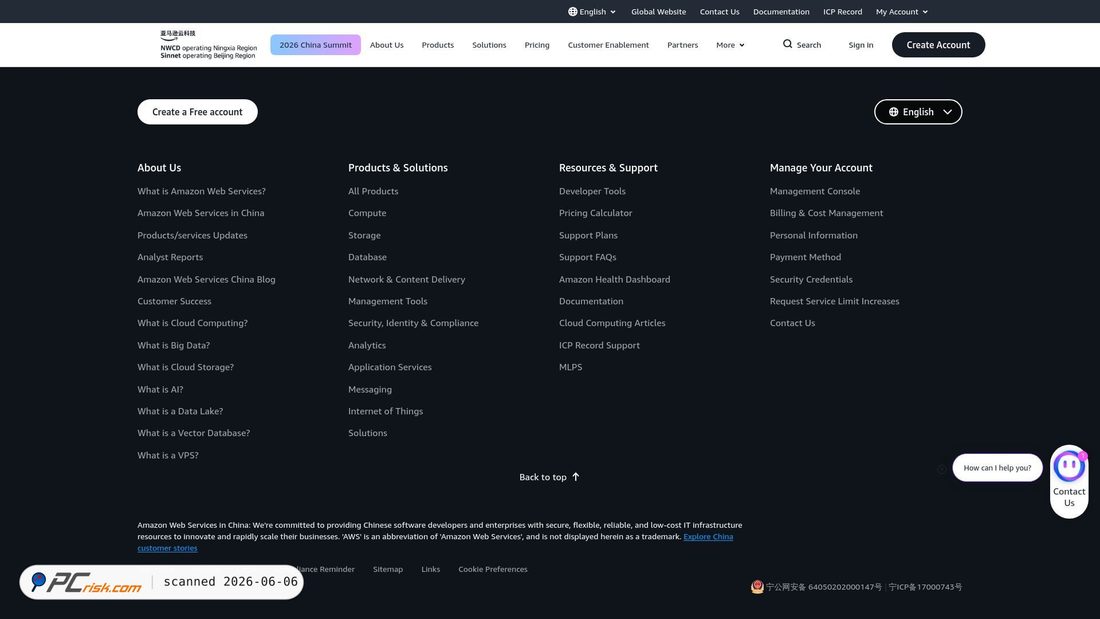Image resolution: width=1100 pixels, height=619 pixels.
Task: Click Contact Us in the top bar
Action: pos(719,12)
